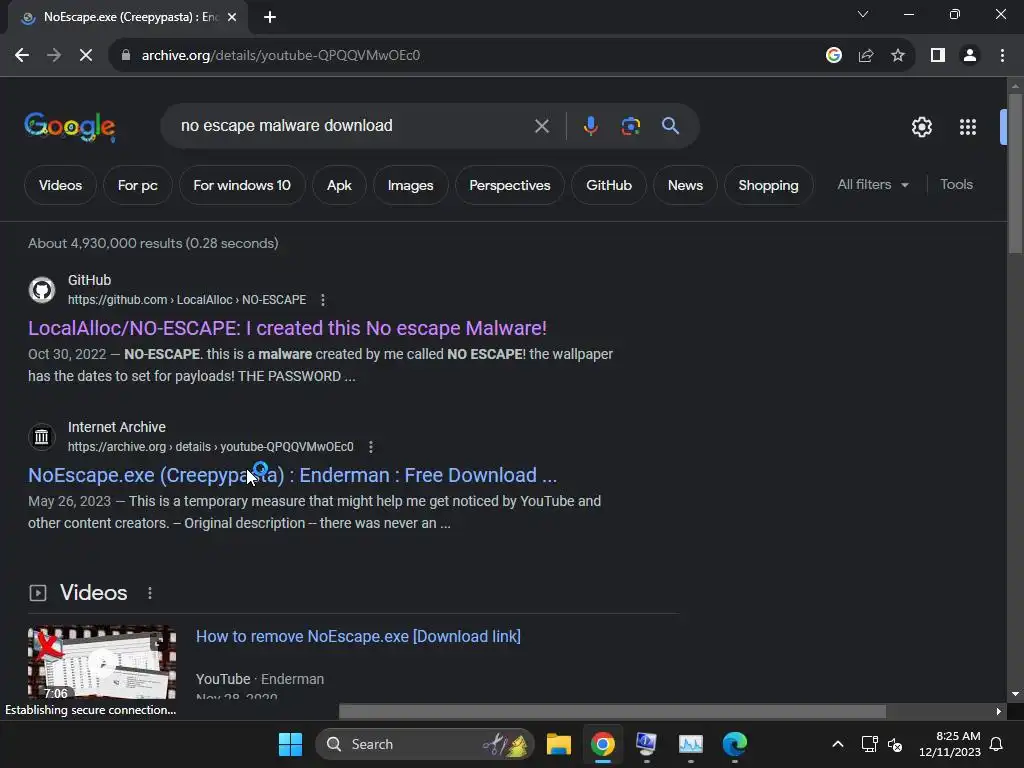Stop page loading with the X button
Screen dimensions: 1024x768
click(86, 56)
